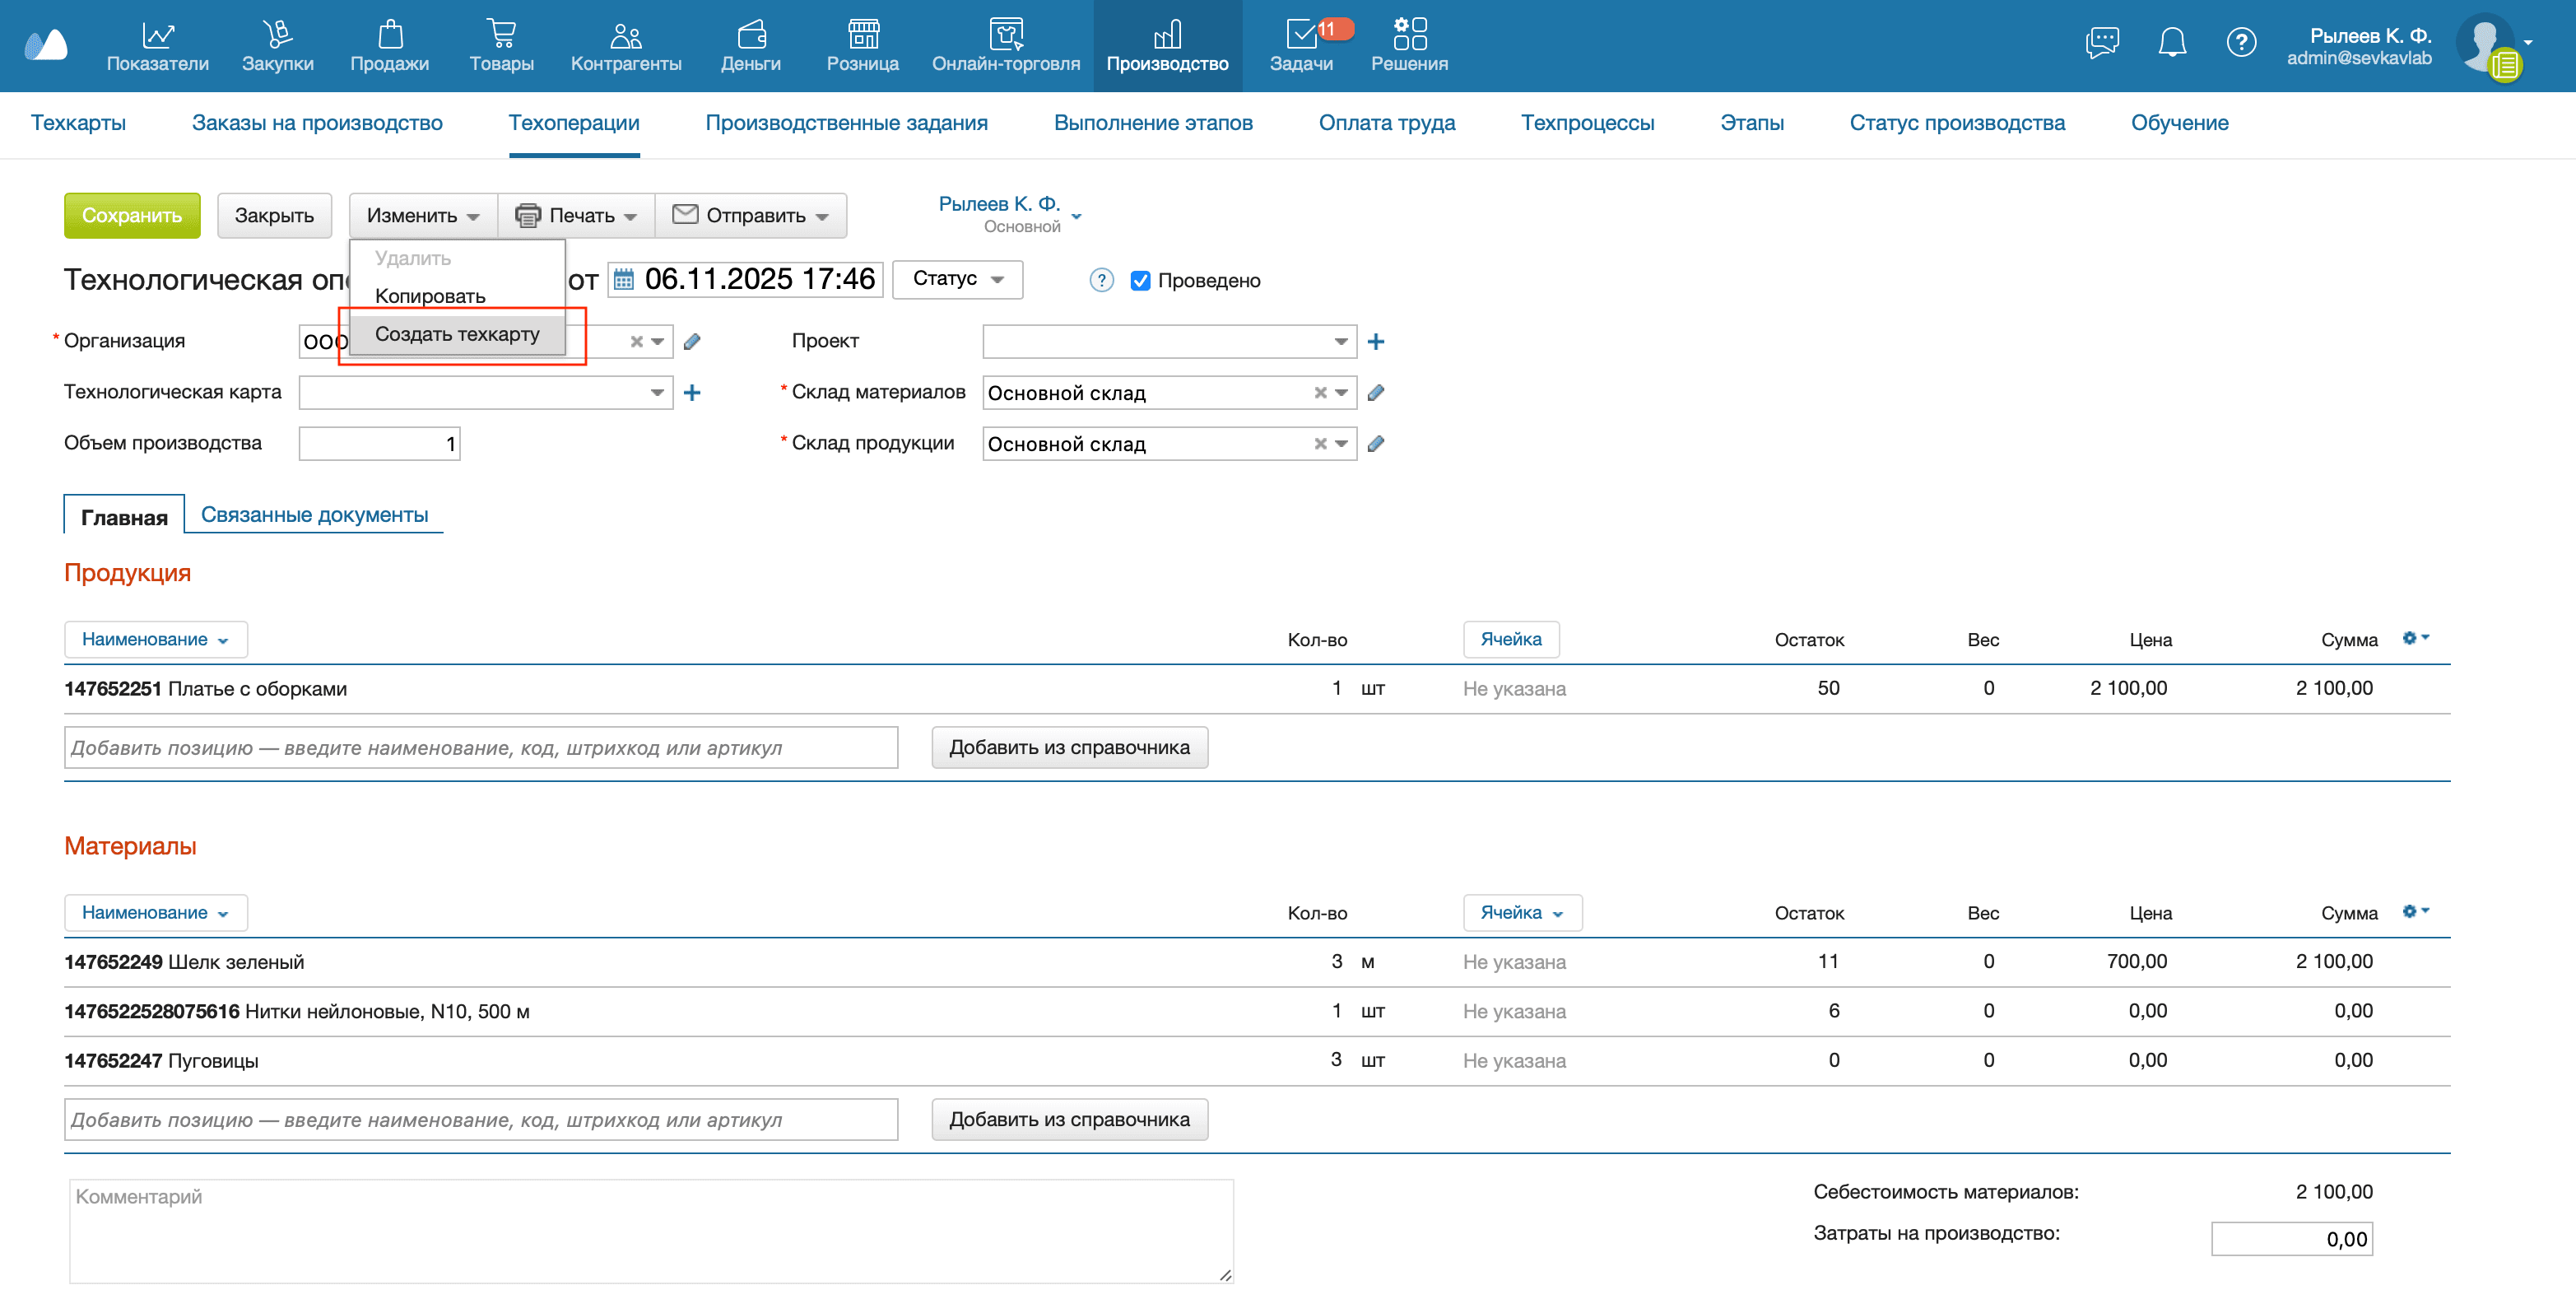The height and width of the screenshot is (1299, 2576).
Task: Expand Технологическая карта combo box
Action: click(x=657, y=393)
